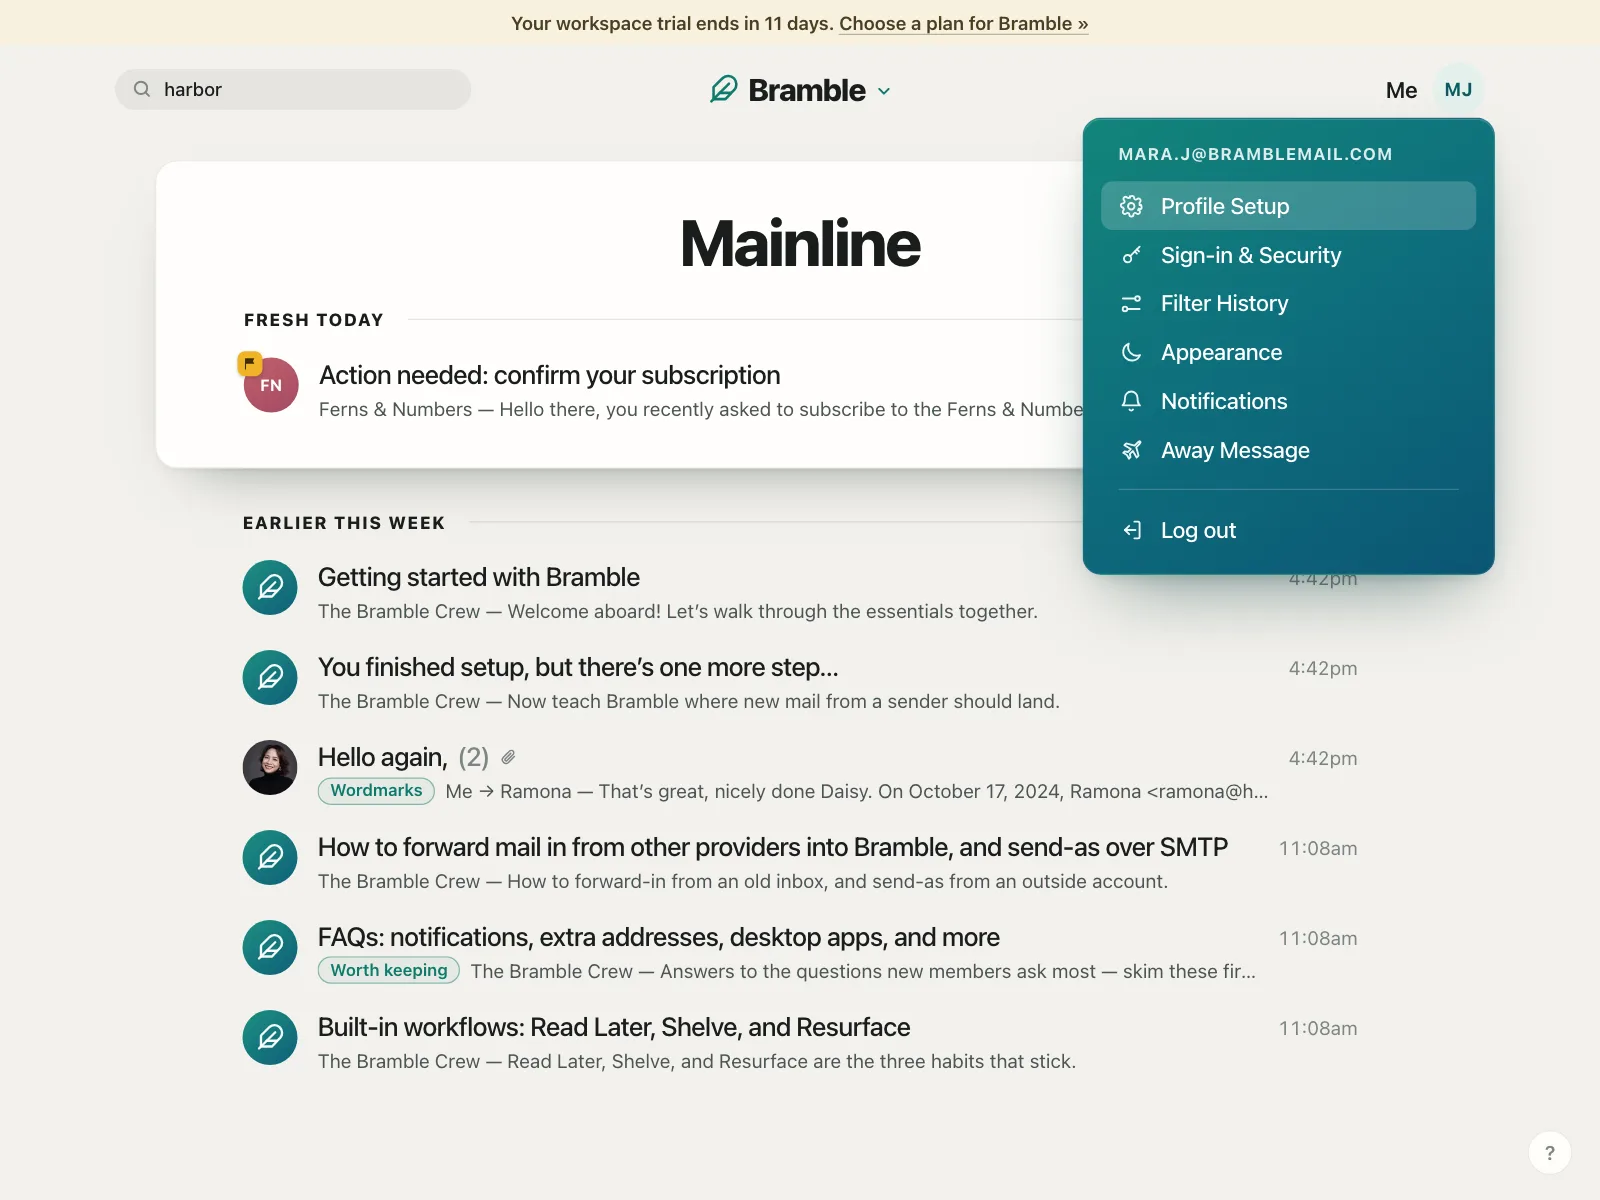Click the 11:08am time on FAQs message
This screenshot has height=1200, width=1600.
click(x=1318, y=938)
